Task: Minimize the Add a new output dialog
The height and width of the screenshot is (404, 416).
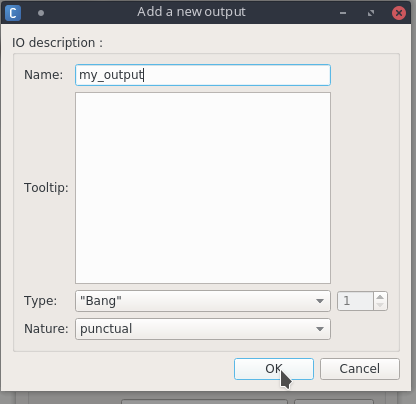Action: tap(343, 13)
